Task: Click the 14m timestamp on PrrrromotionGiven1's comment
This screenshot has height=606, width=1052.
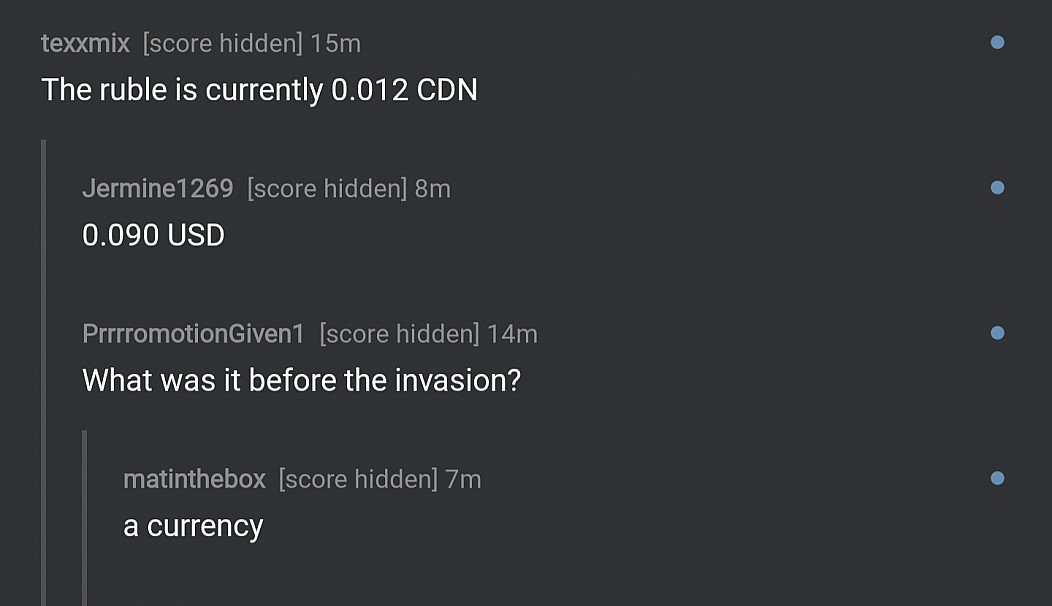Action: (512, 334)
